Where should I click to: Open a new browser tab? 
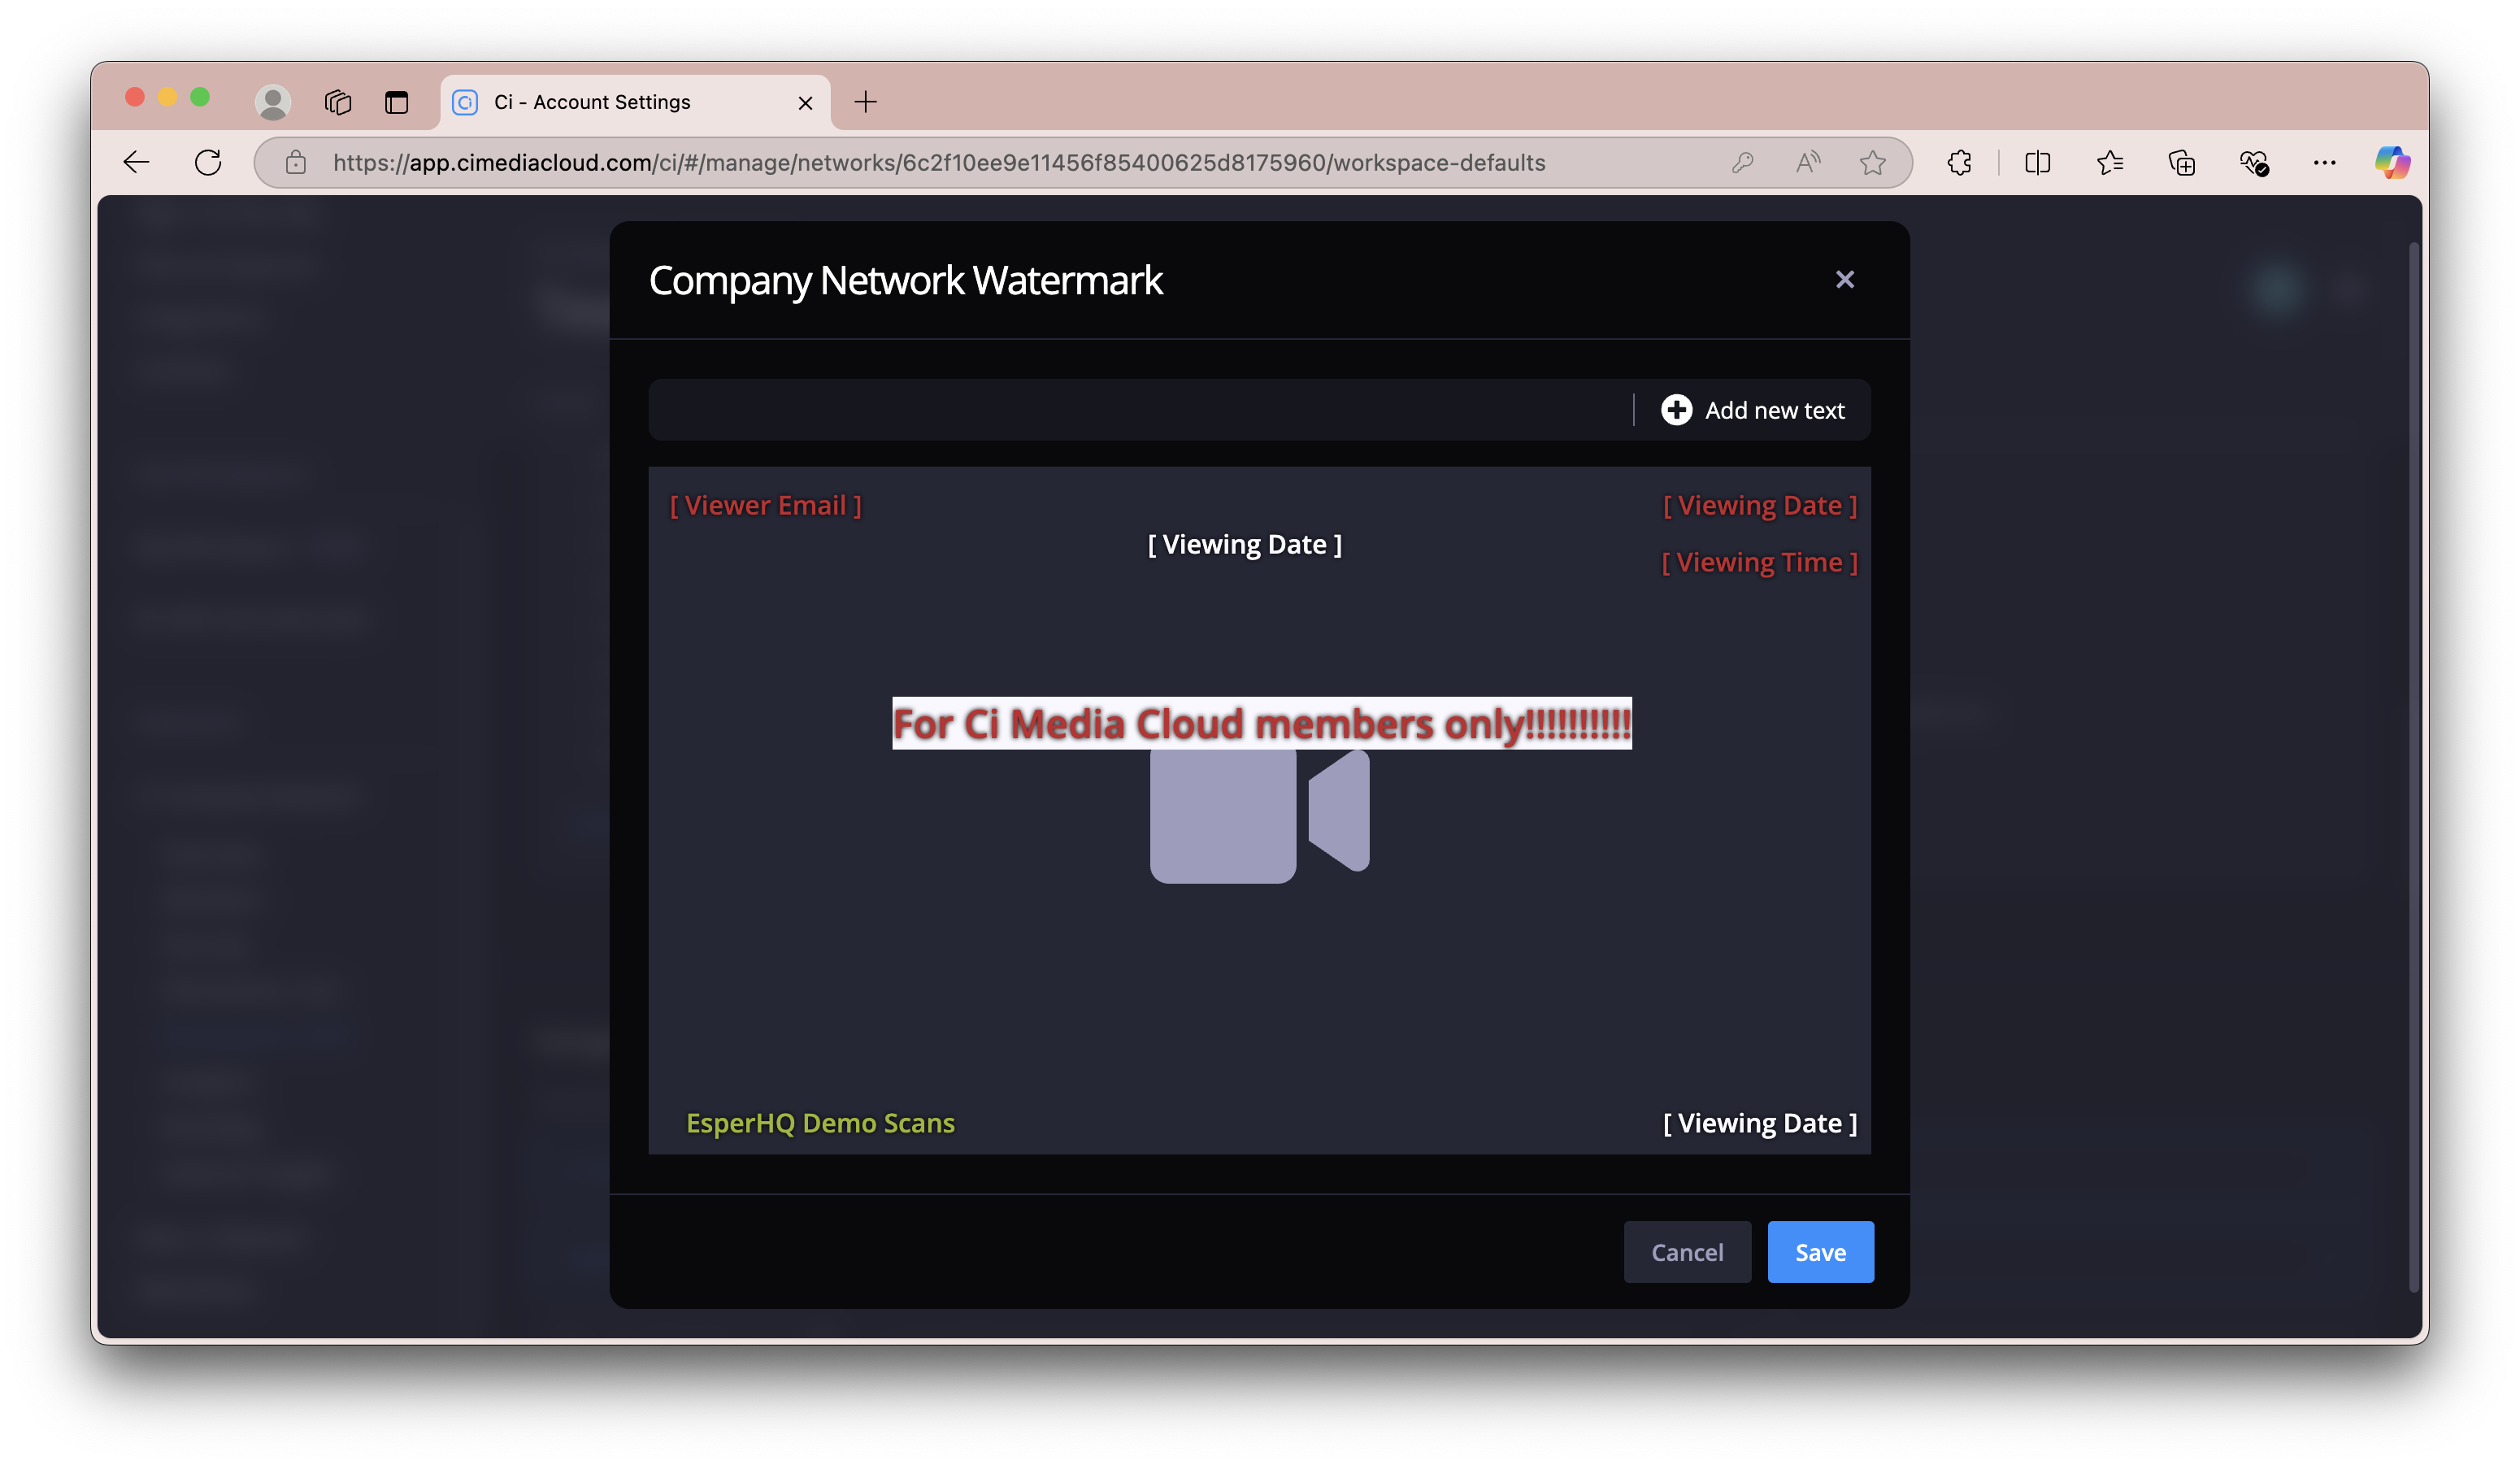(866, 102)
